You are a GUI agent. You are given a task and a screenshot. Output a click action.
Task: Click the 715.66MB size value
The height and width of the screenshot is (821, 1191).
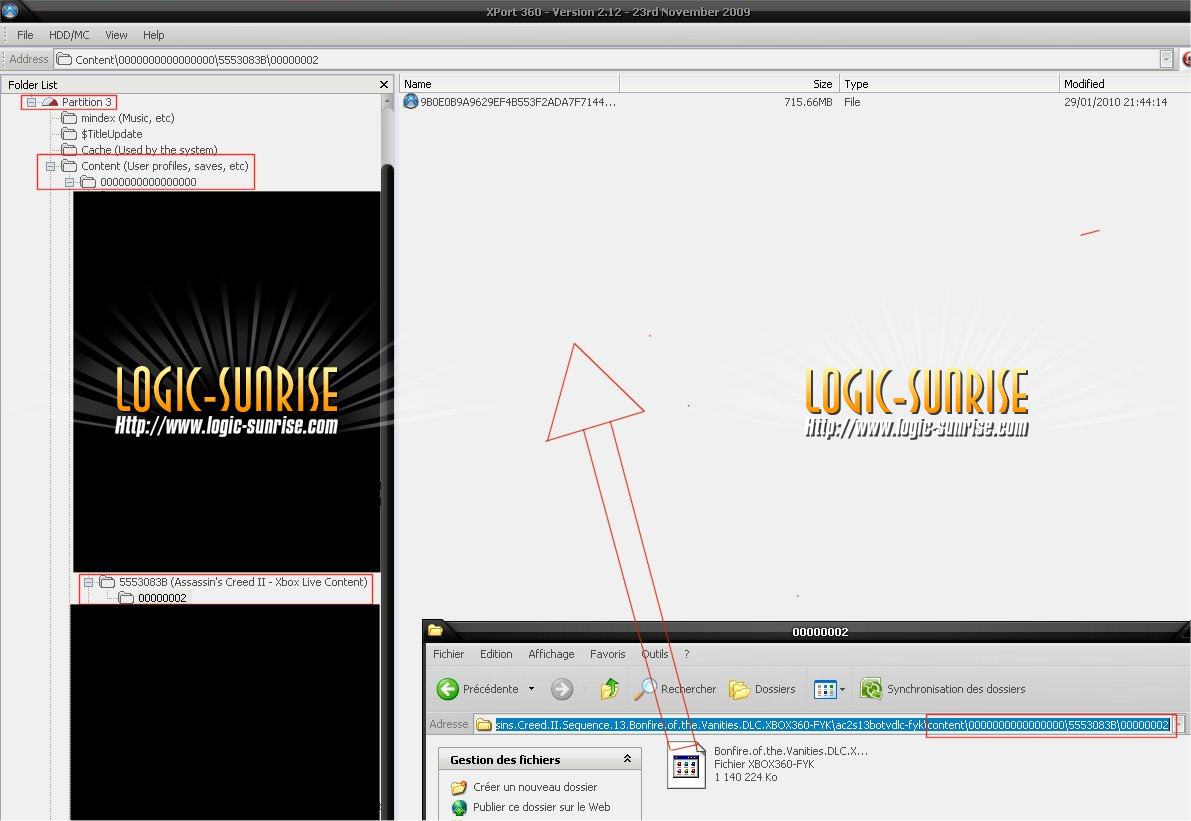808,102
